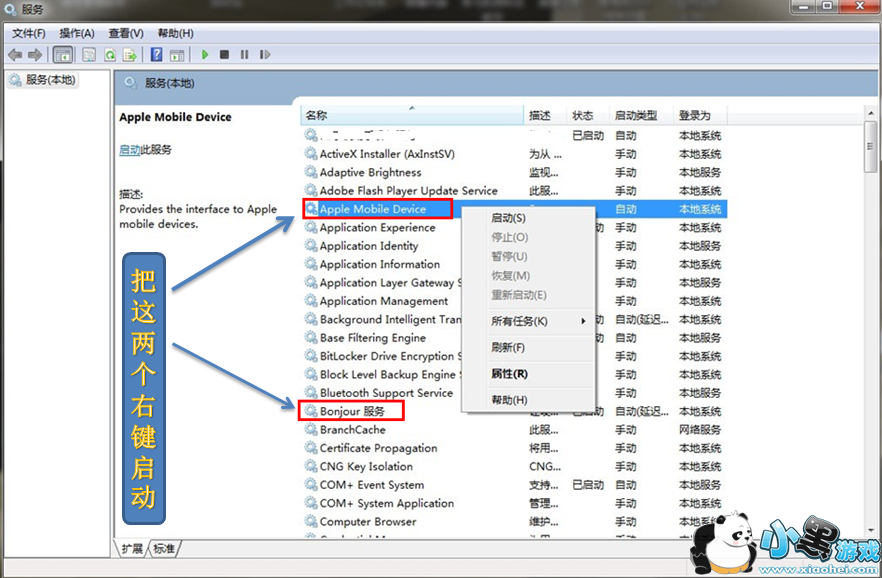Toggle the show/hide console tree icon

tap(62, 55)
